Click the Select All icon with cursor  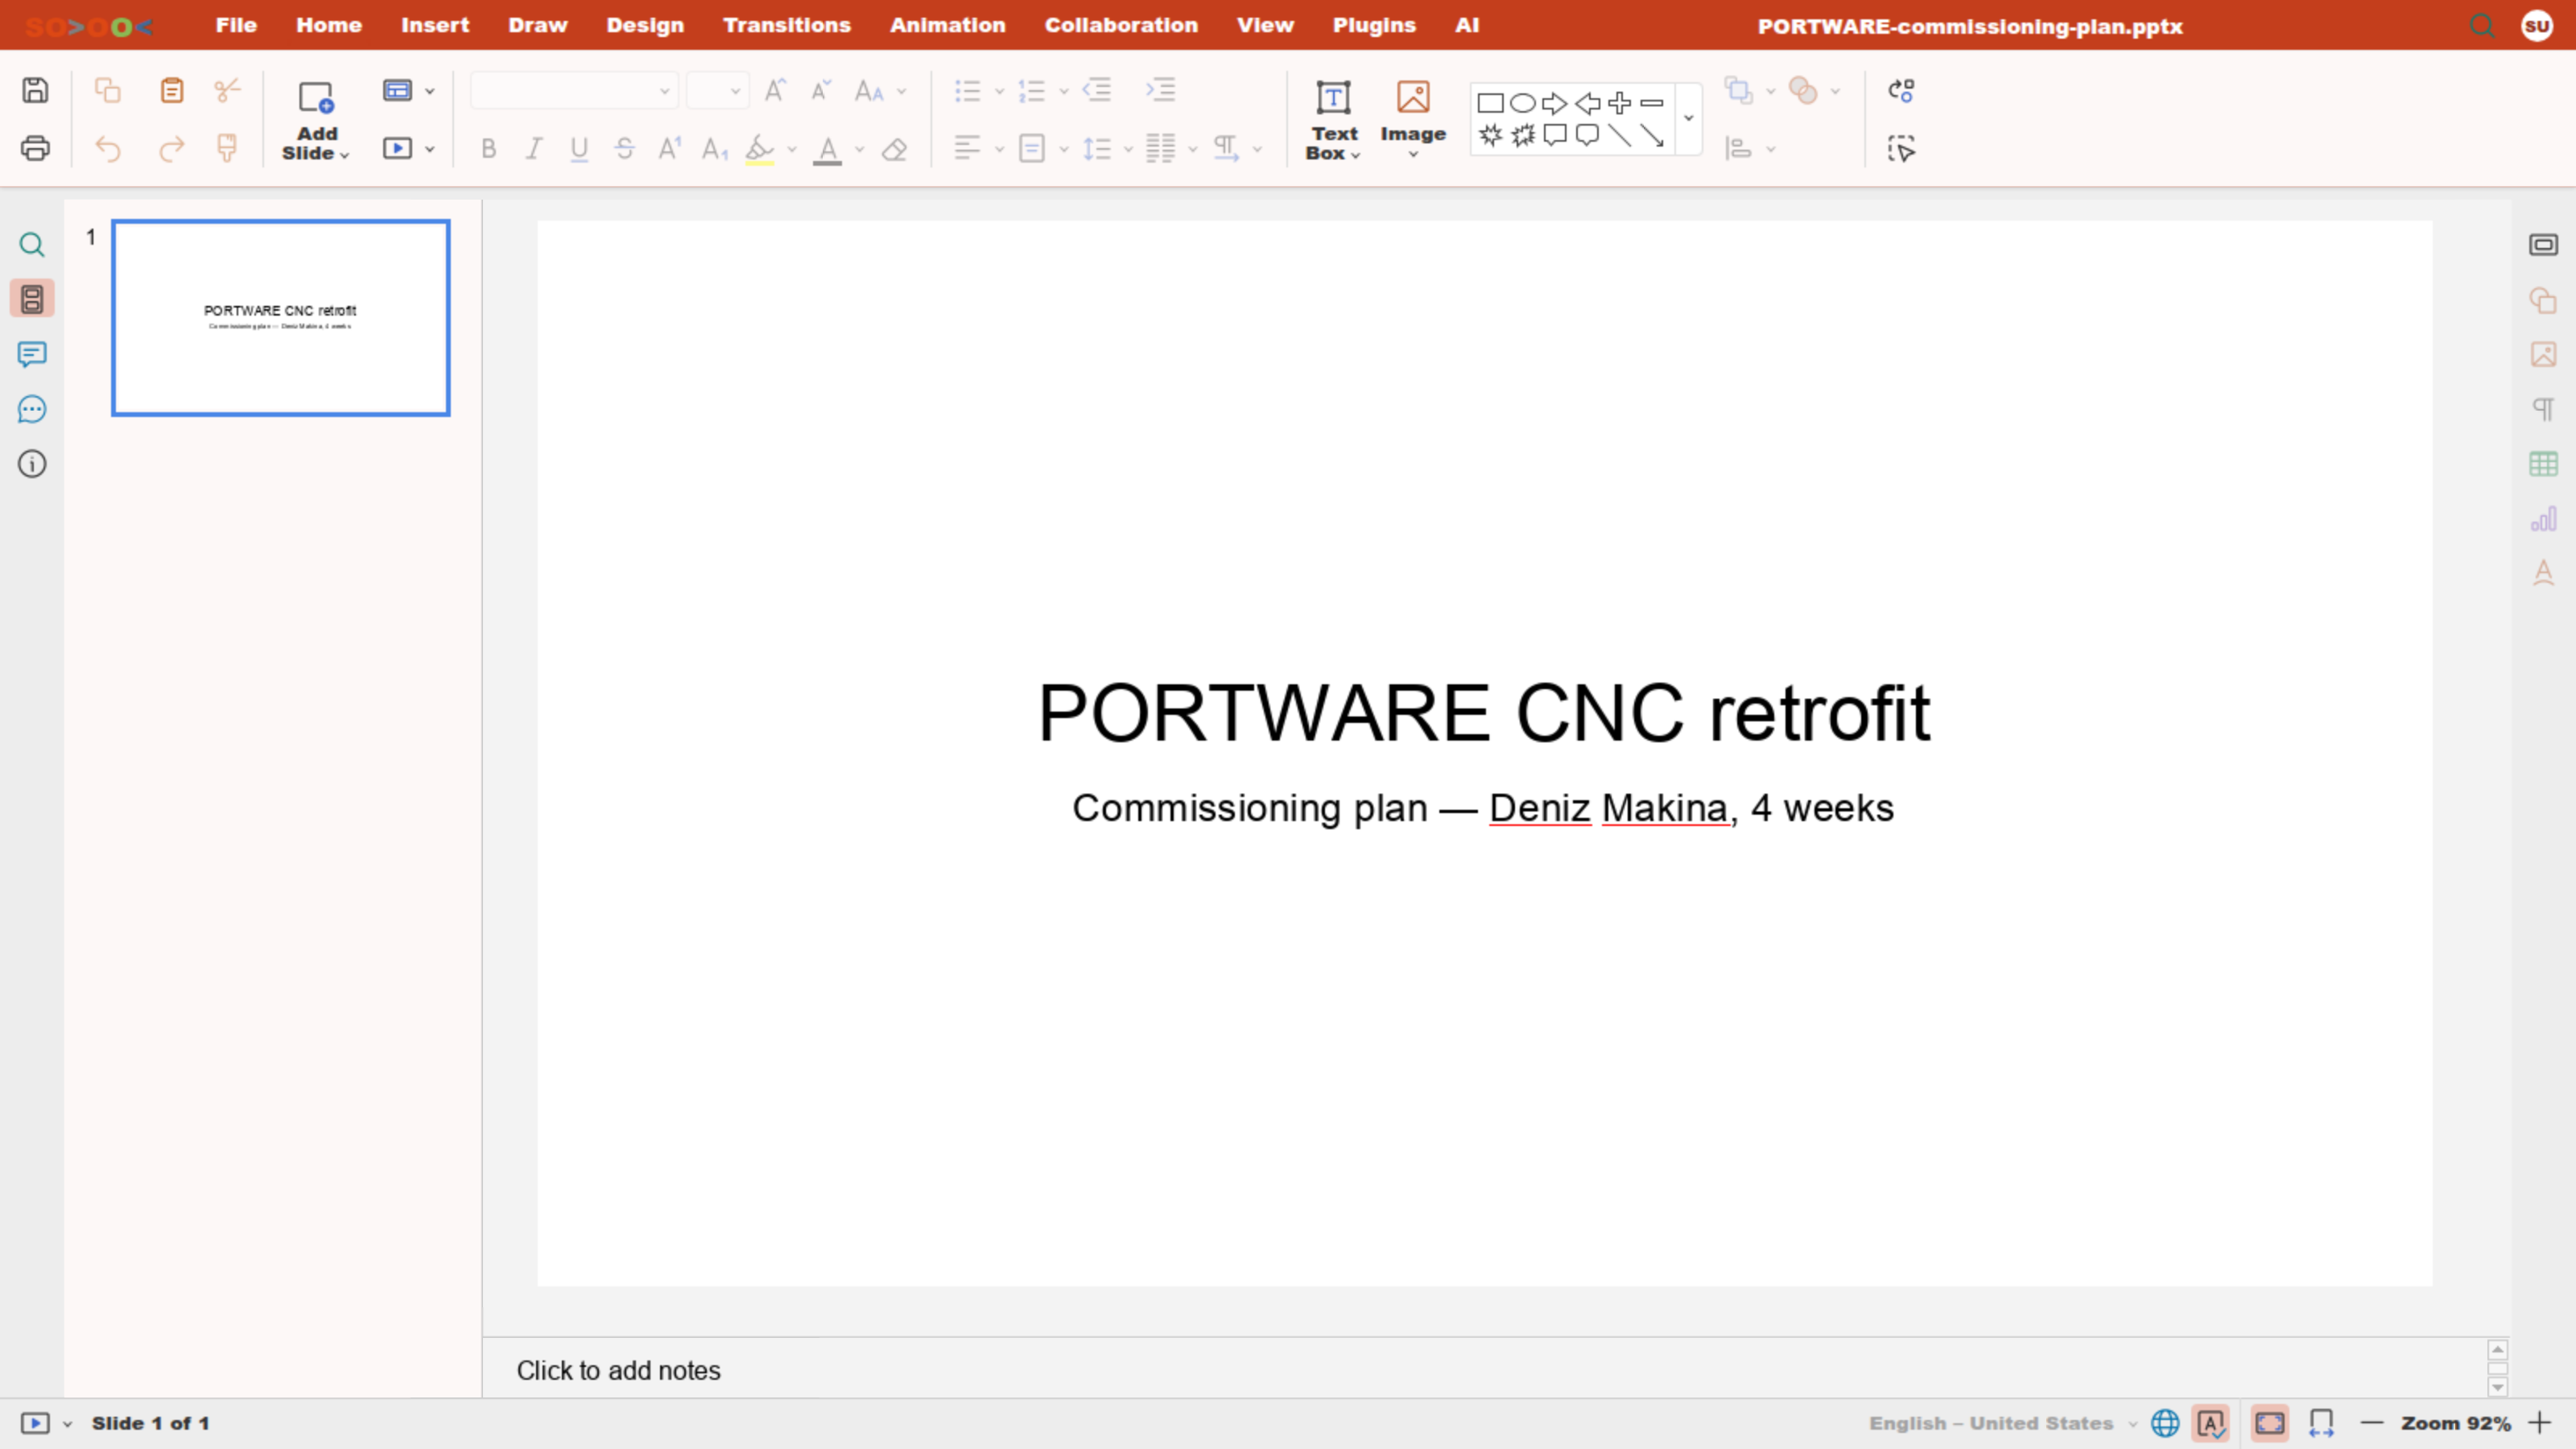[x=1901, y=149]
